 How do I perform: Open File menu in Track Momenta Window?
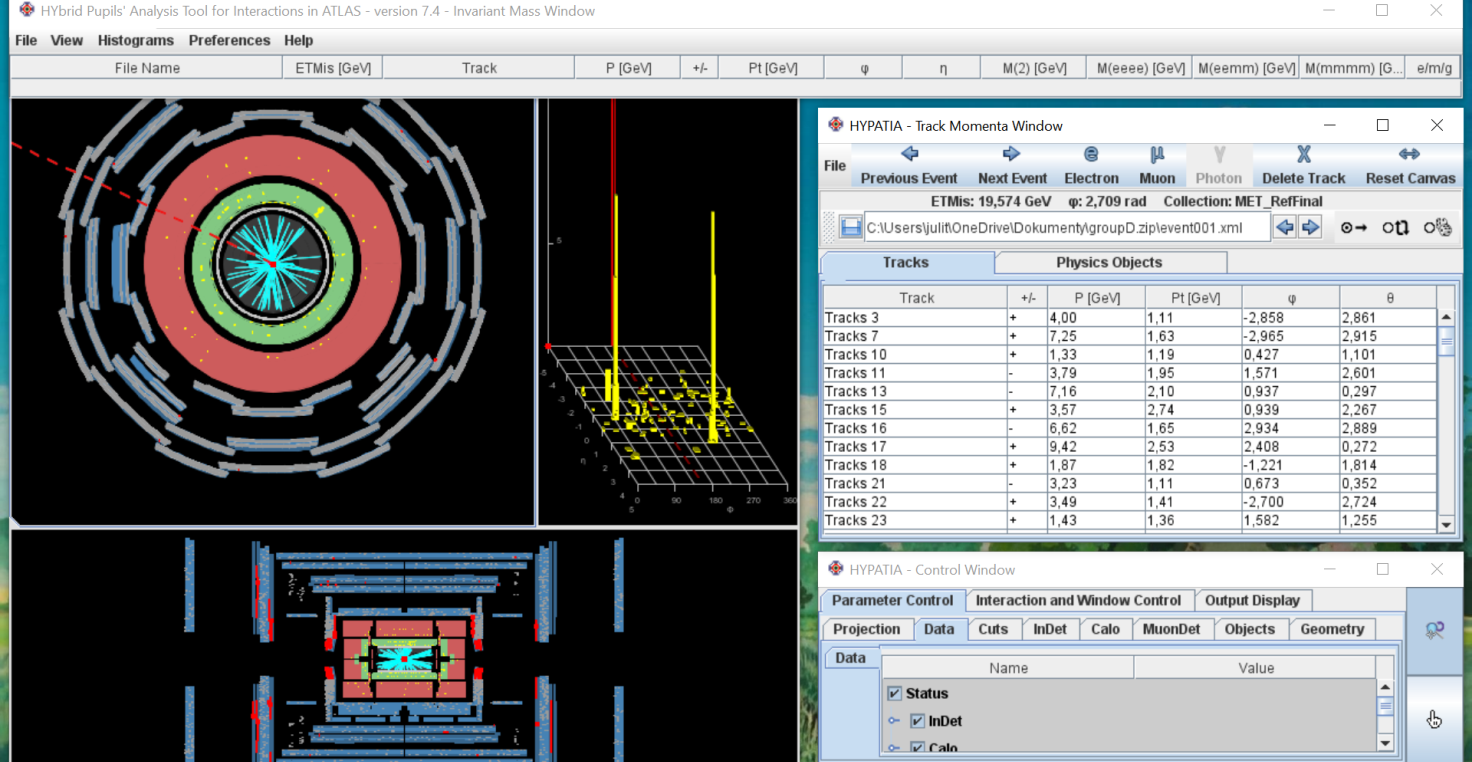coord(835,166)
